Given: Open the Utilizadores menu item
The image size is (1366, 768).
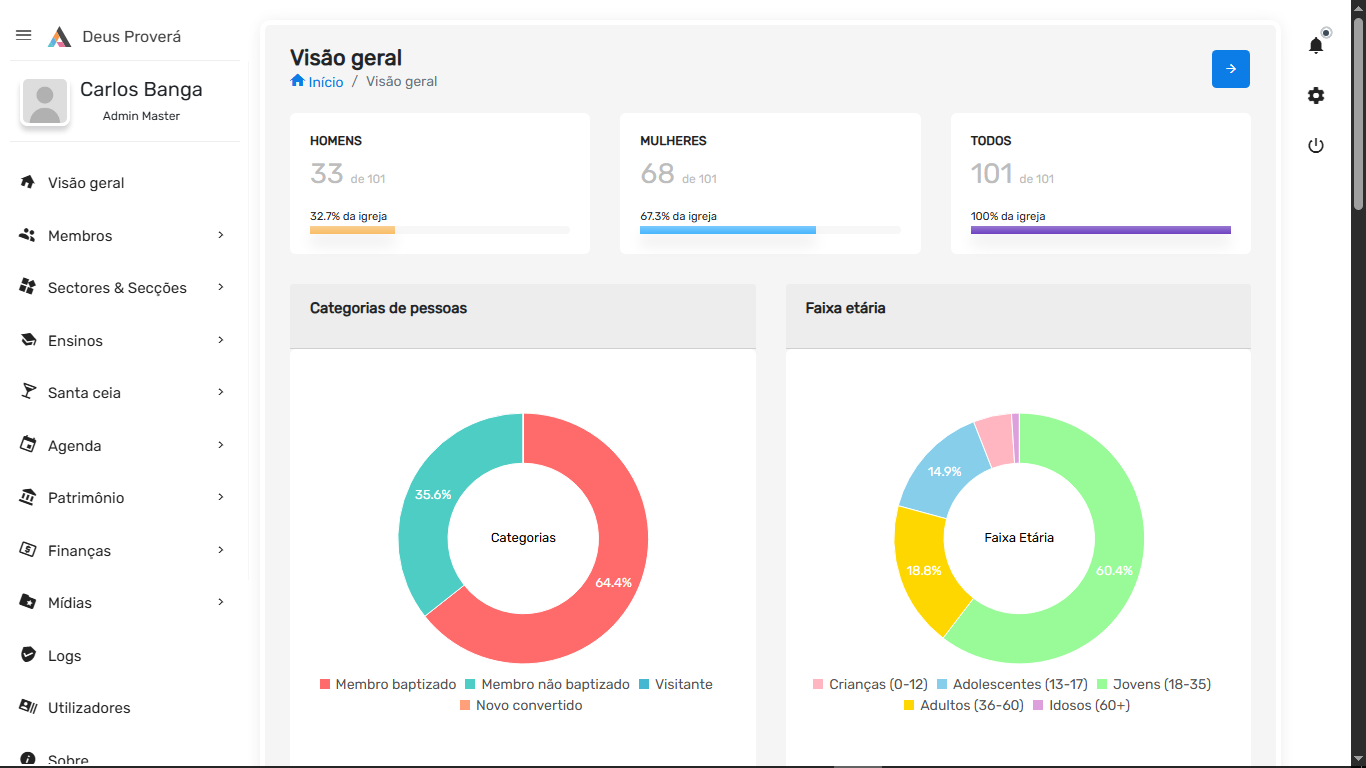Looking at the screenshot, I should coord(88,708).
